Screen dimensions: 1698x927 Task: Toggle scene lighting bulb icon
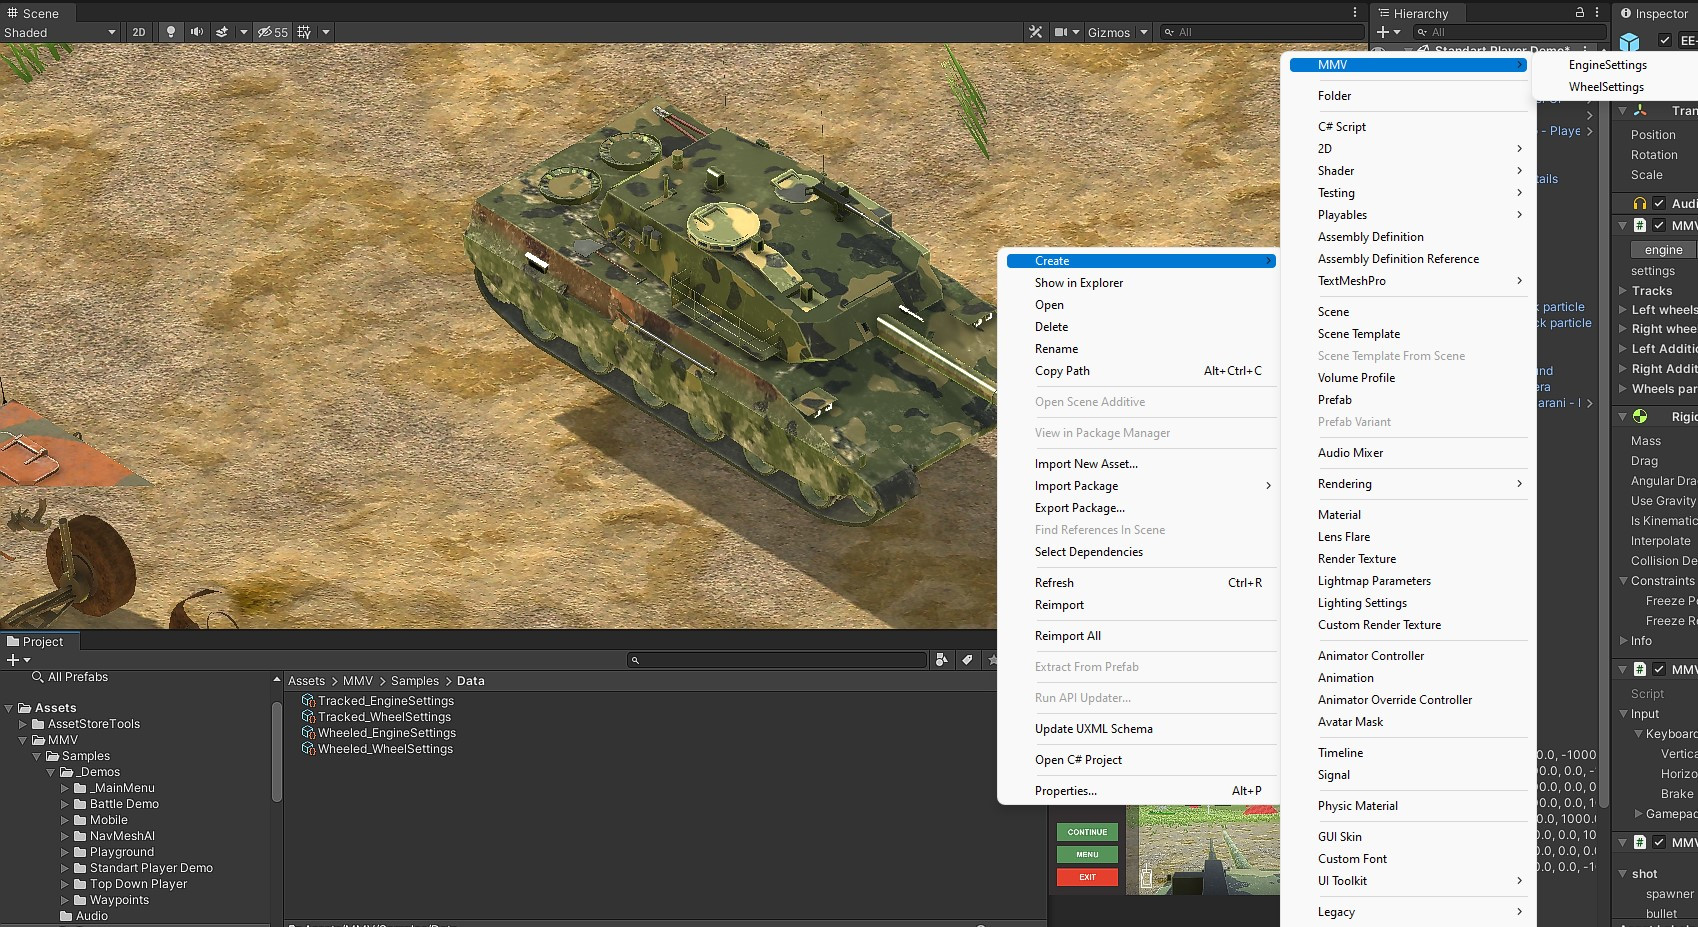tap(171, 32)
